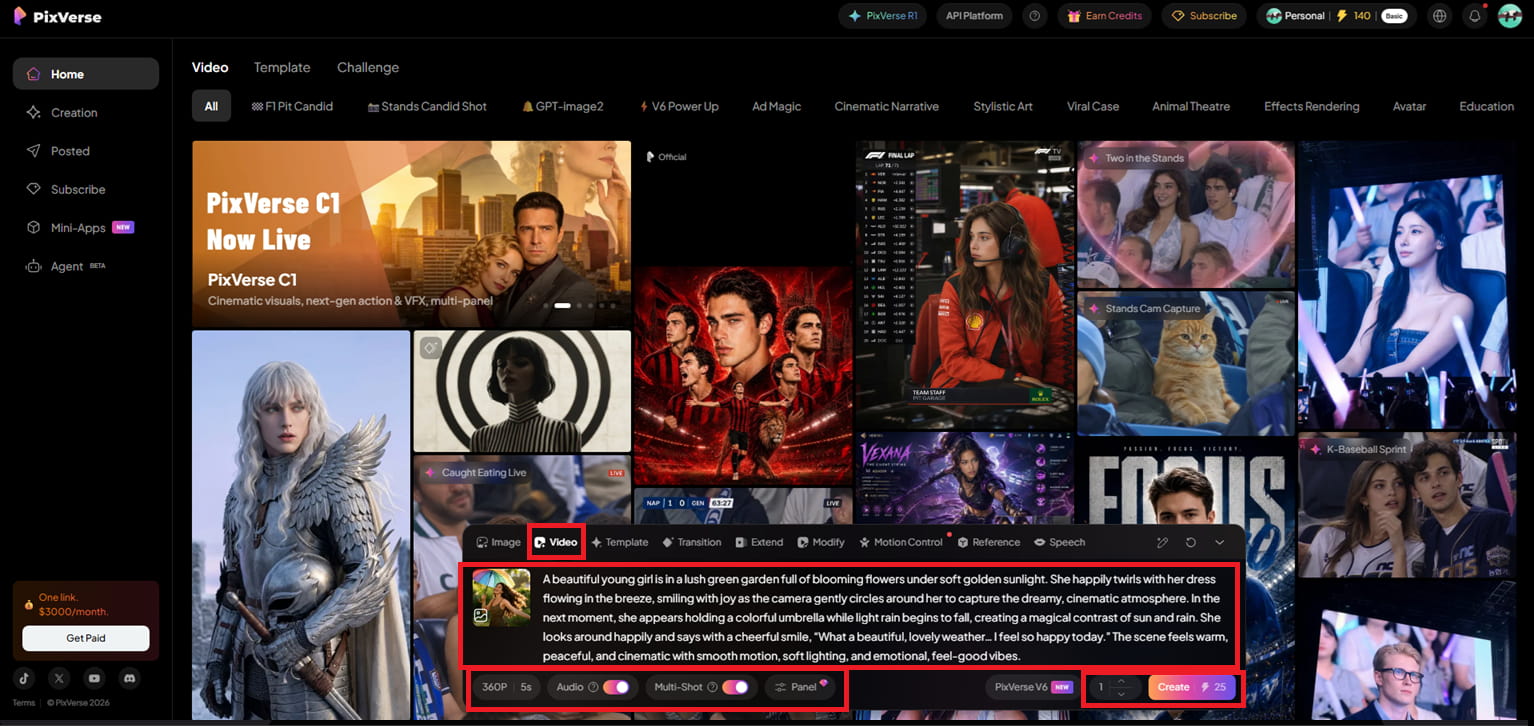Open the PixVerse C1 Now Live banner
This screenshot has width=1534, height=726.
412,233
